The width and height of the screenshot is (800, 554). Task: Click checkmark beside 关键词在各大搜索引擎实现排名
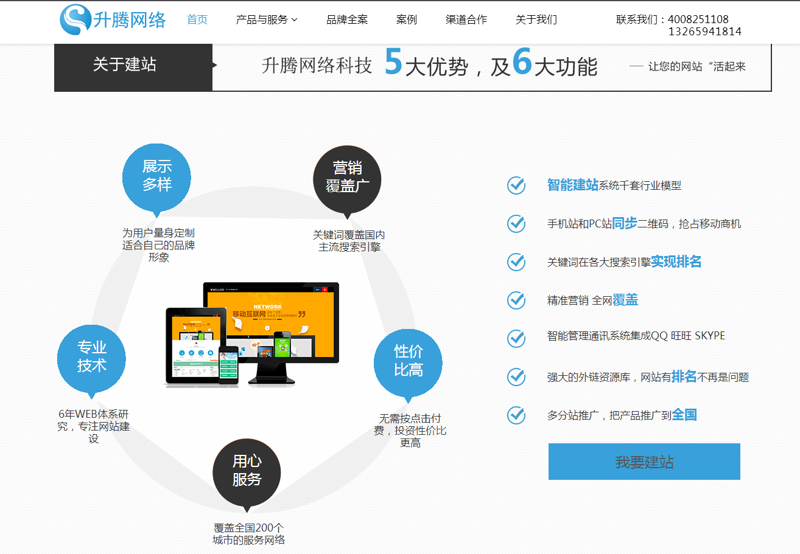tap(516, 262)
